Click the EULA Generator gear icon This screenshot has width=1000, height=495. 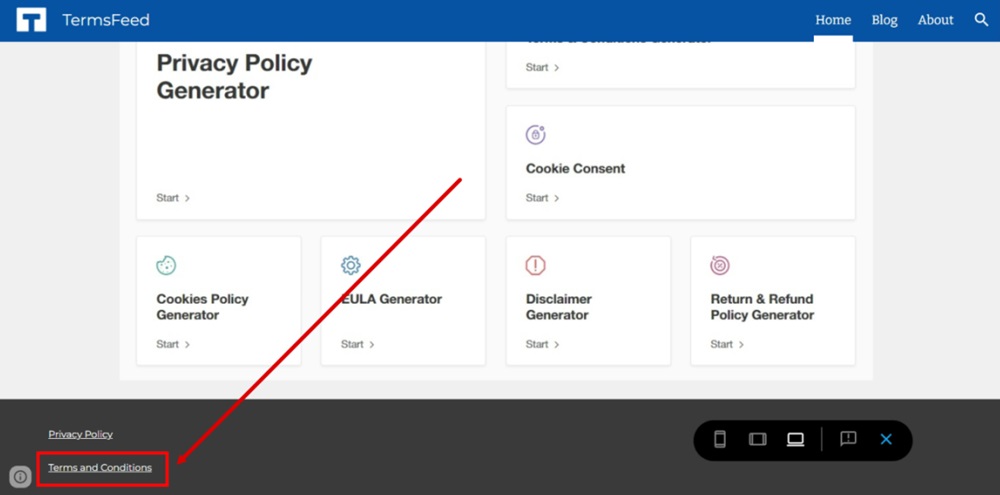tap(351, 265)
